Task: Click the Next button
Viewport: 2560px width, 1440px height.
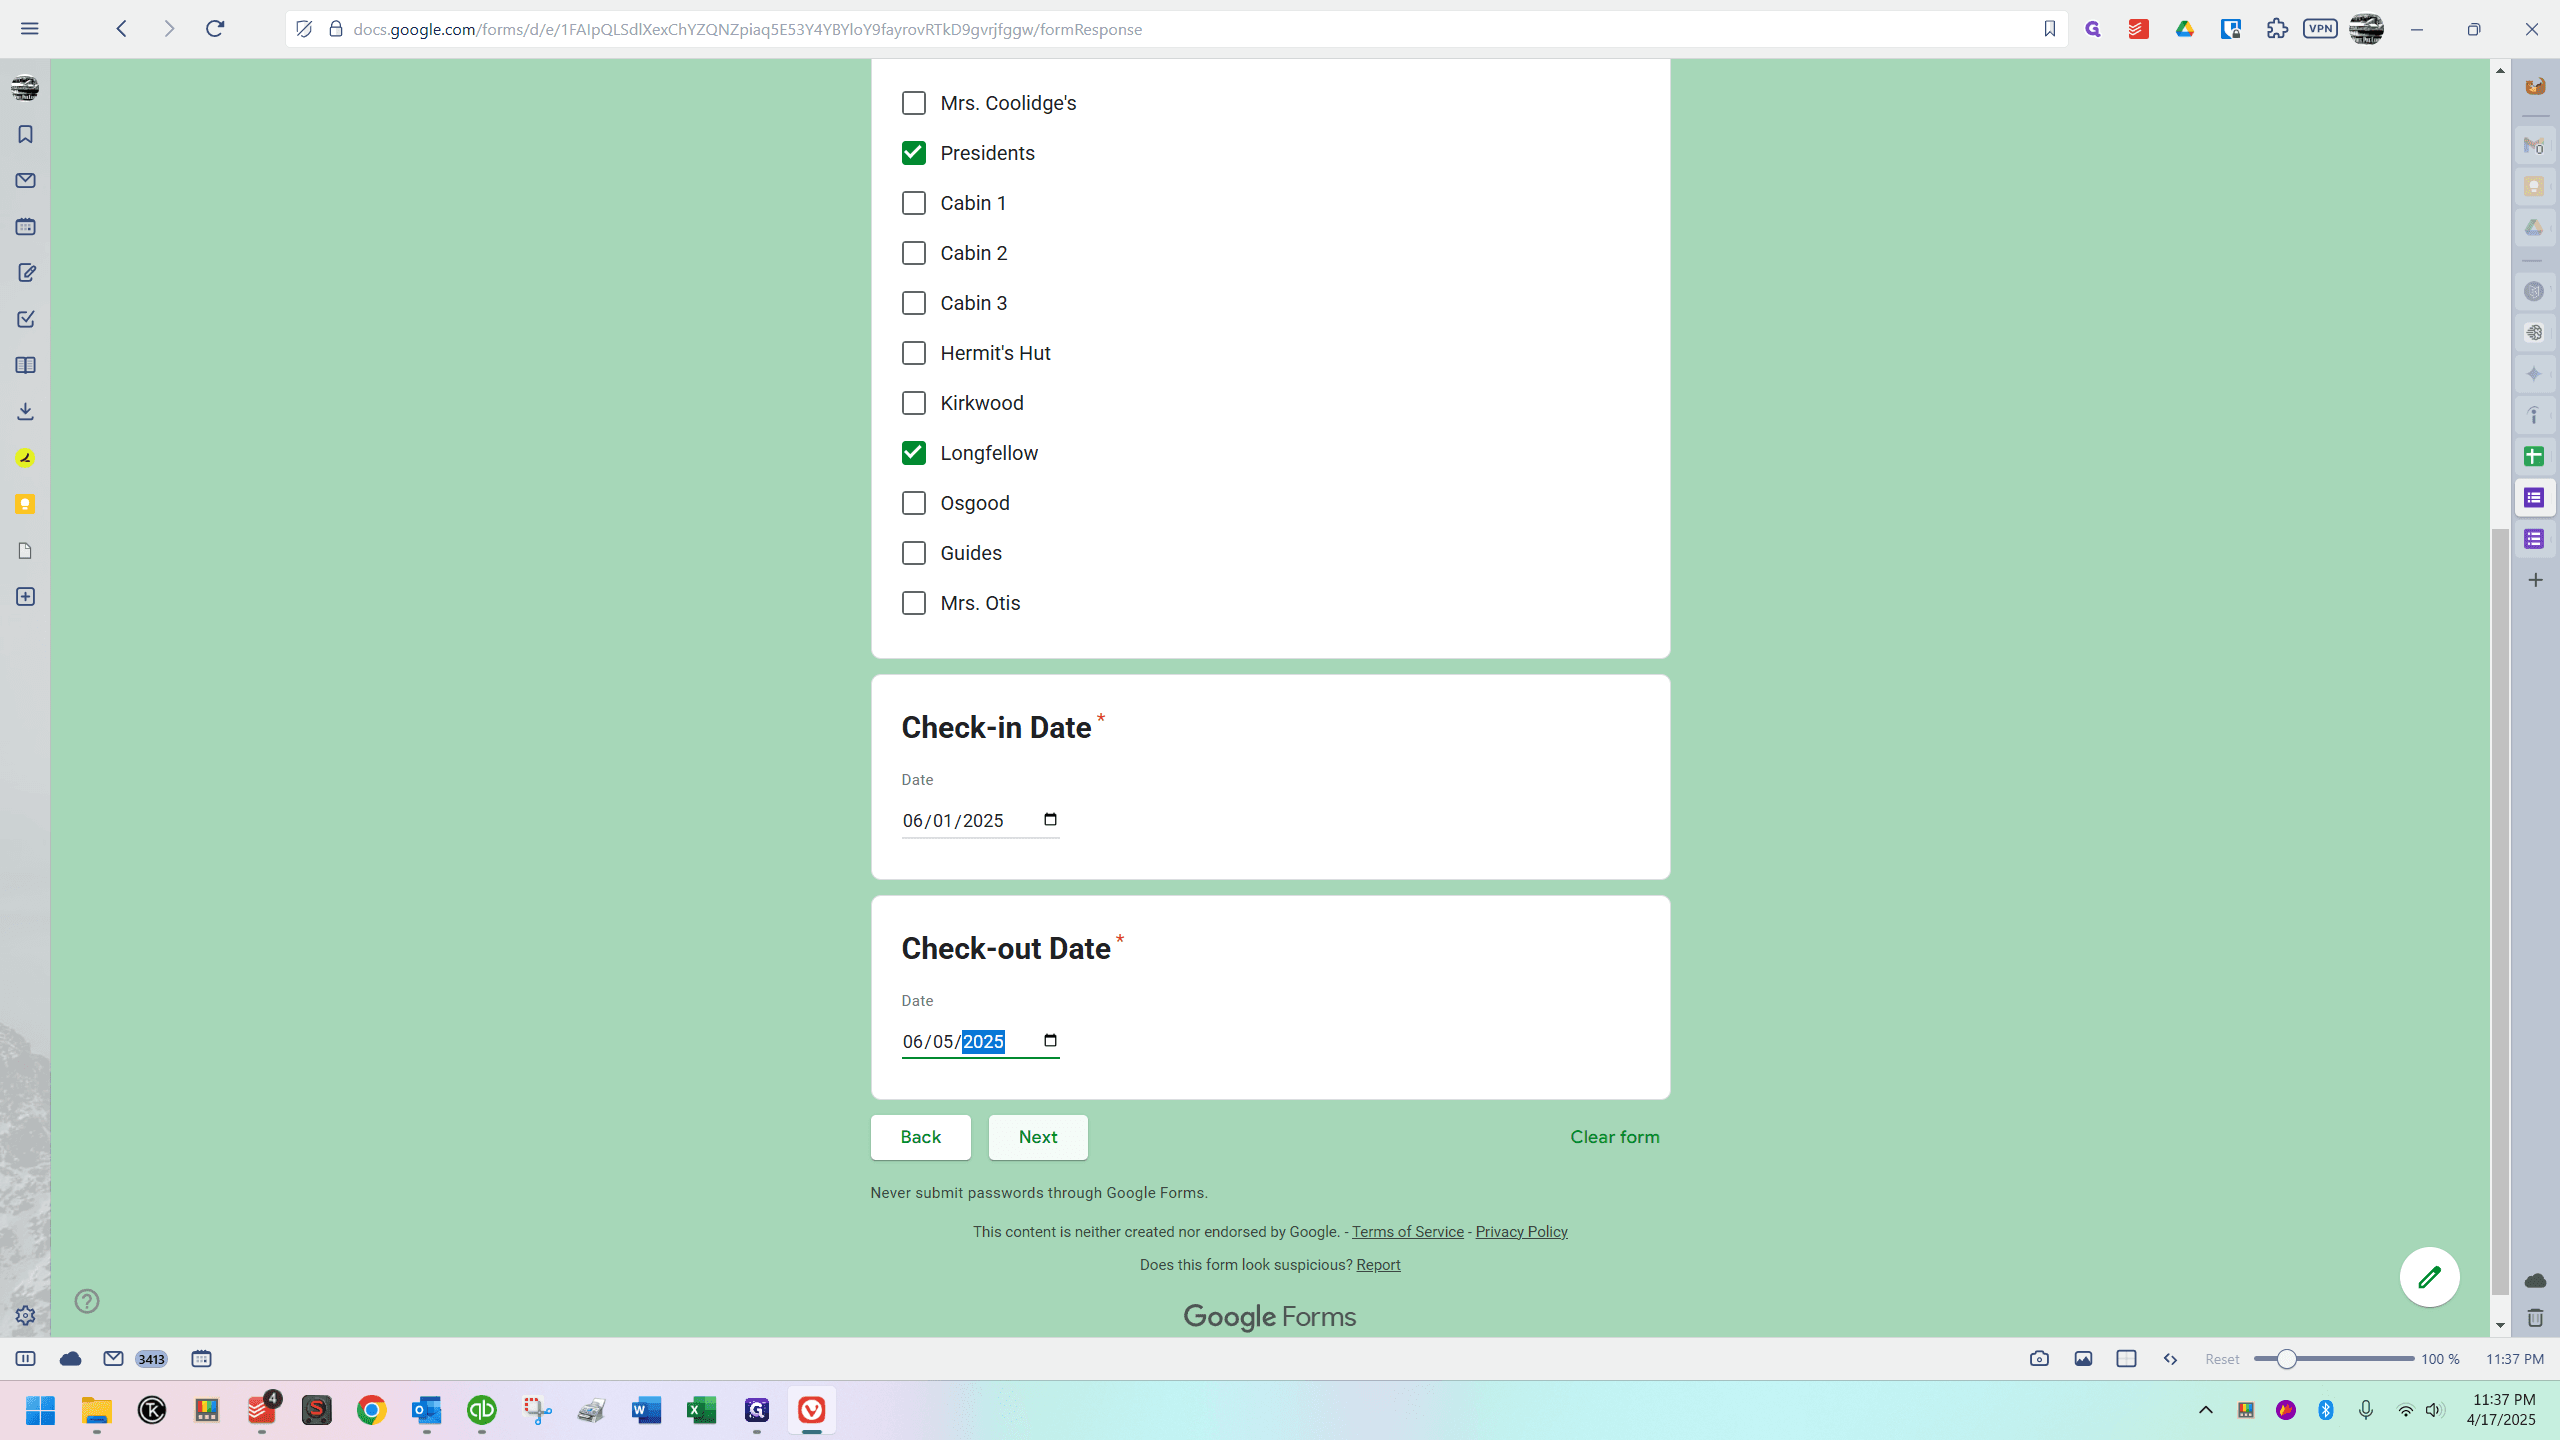Action: tap(1038, 1137)
